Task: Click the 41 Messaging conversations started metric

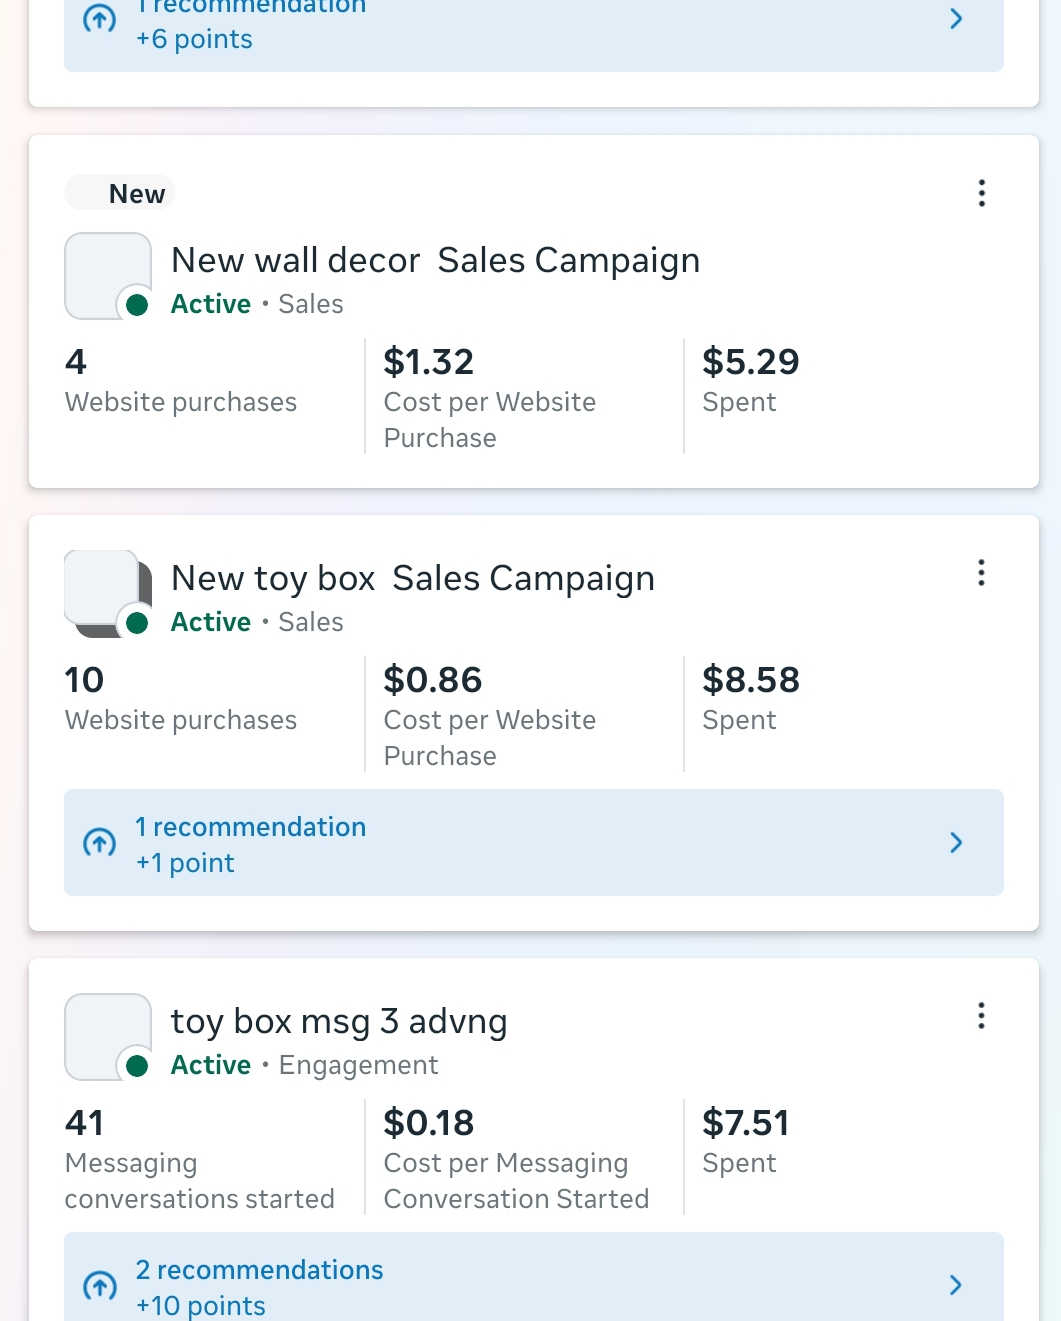Action: coord(199,1159)
